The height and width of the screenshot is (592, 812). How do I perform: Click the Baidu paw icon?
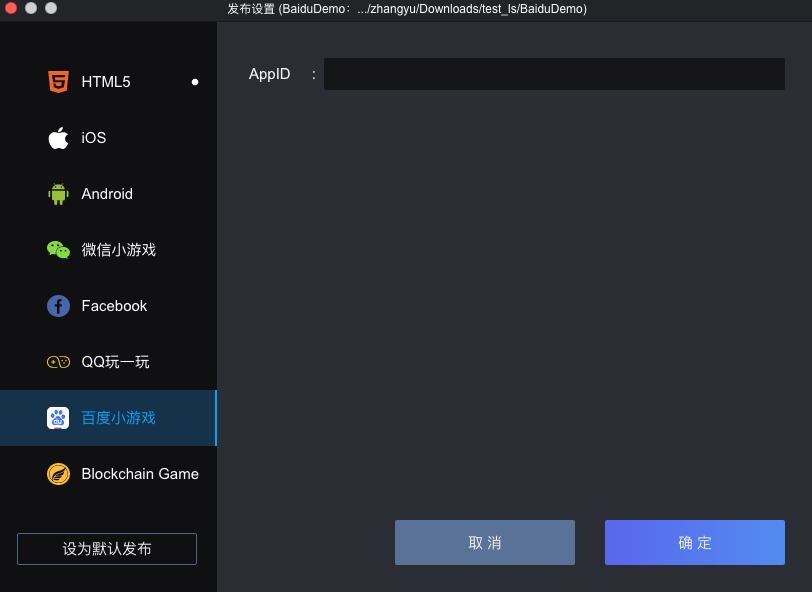[x=58, y=418]
